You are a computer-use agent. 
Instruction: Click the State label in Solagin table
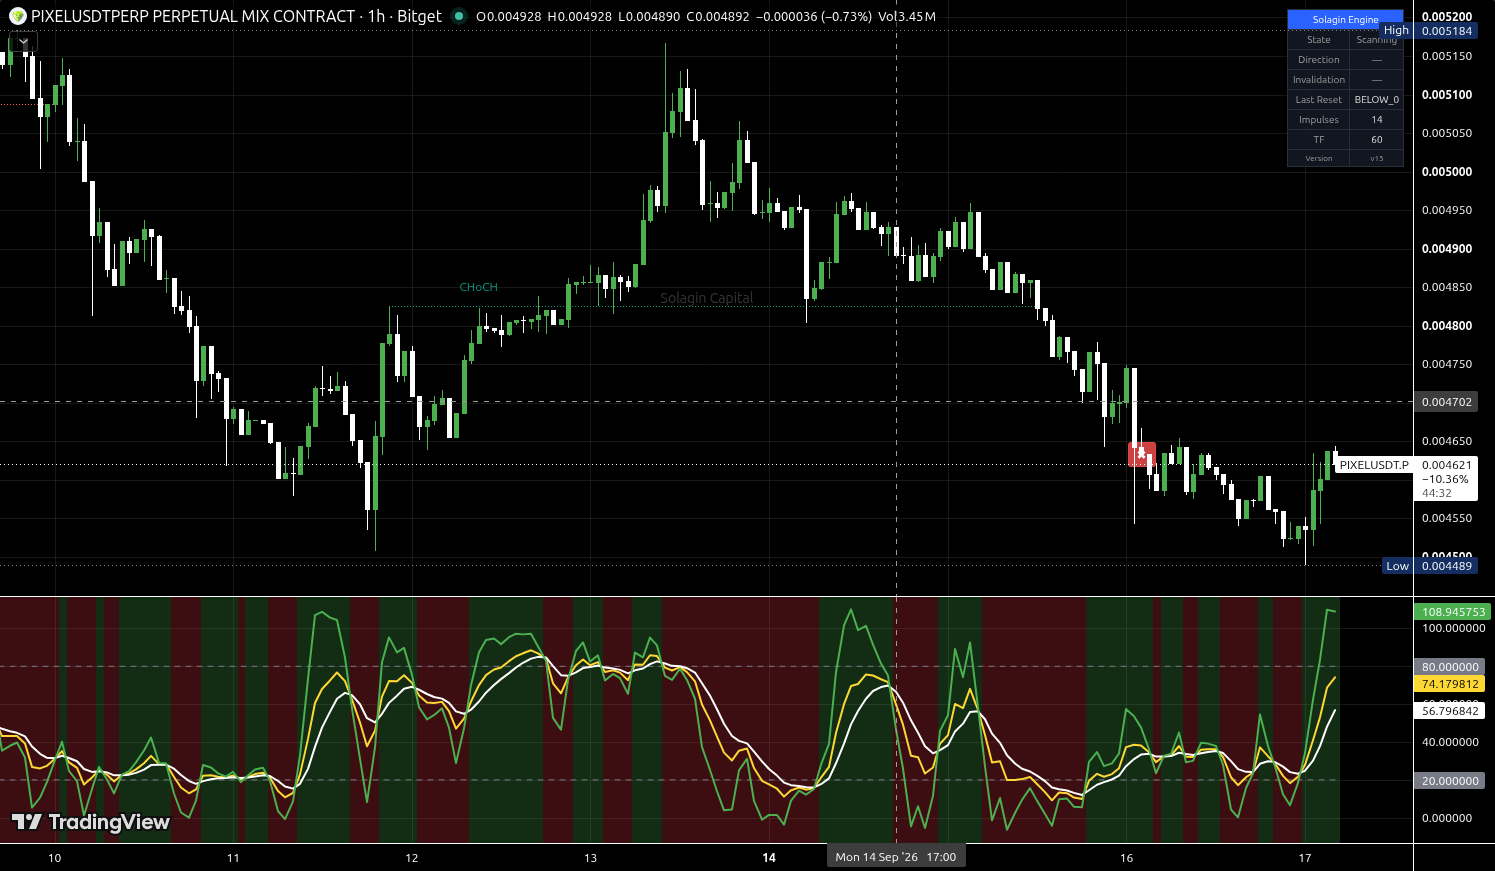click(1318, 40)
